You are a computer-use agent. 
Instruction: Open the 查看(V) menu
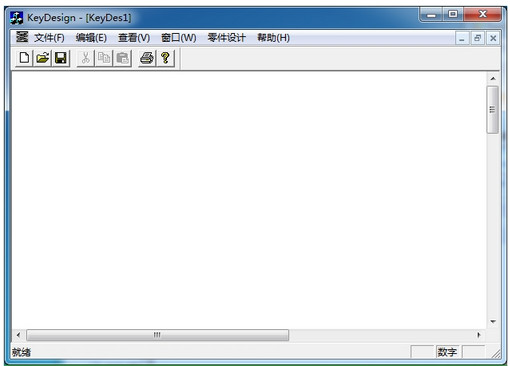tap(134, 38)
